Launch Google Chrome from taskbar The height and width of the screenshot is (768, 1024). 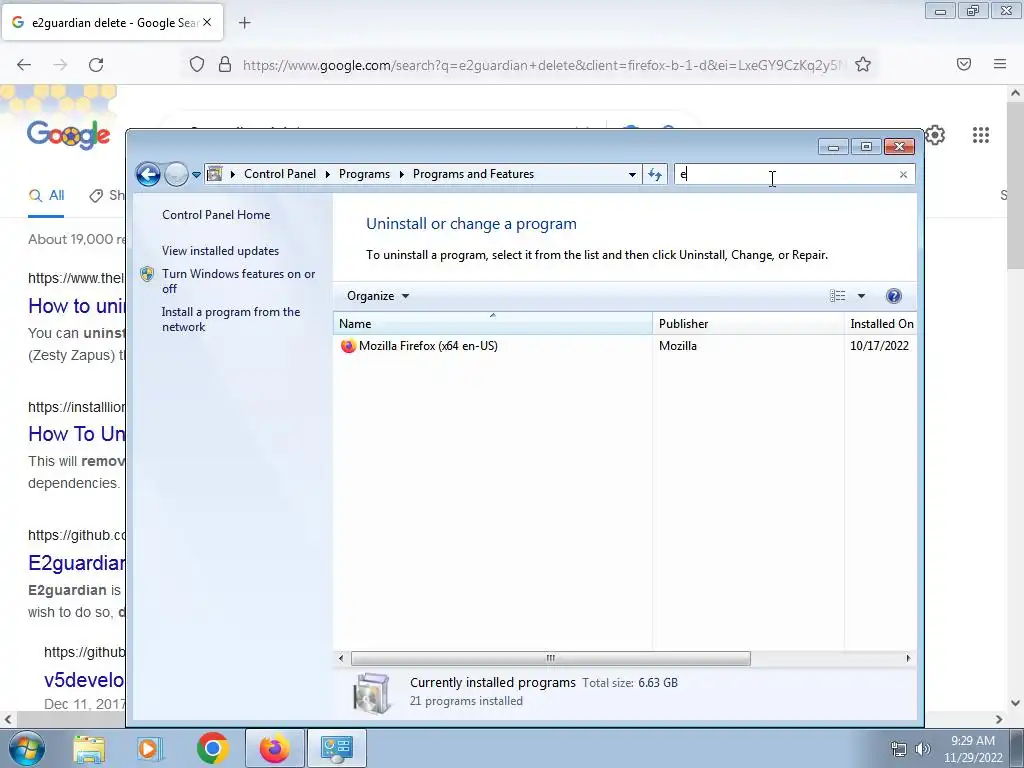pos(212,748)
